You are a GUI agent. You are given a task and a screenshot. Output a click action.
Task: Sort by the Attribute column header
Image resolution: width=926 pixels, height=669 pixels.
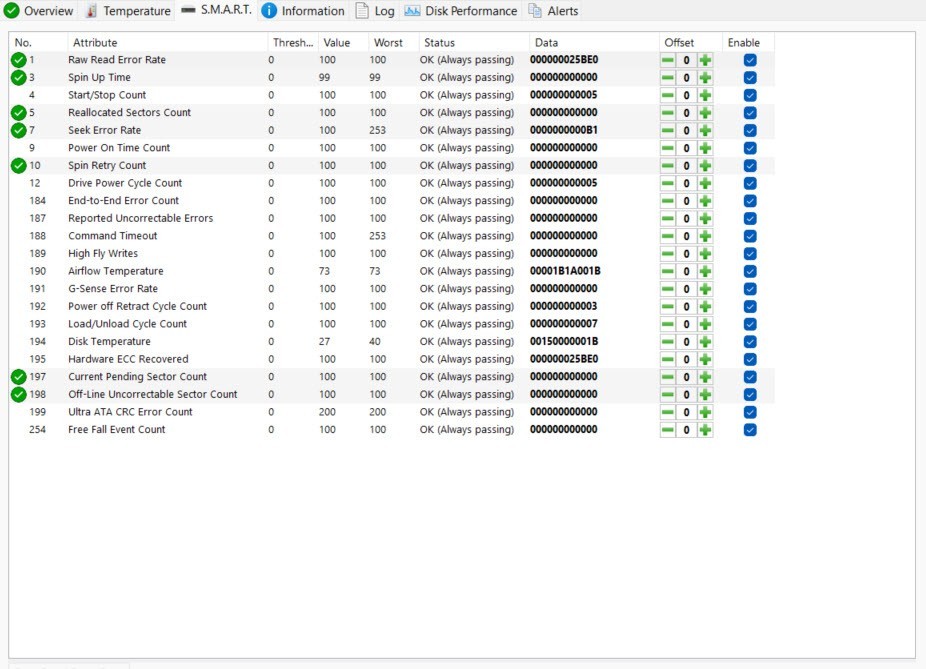point(167,43)
